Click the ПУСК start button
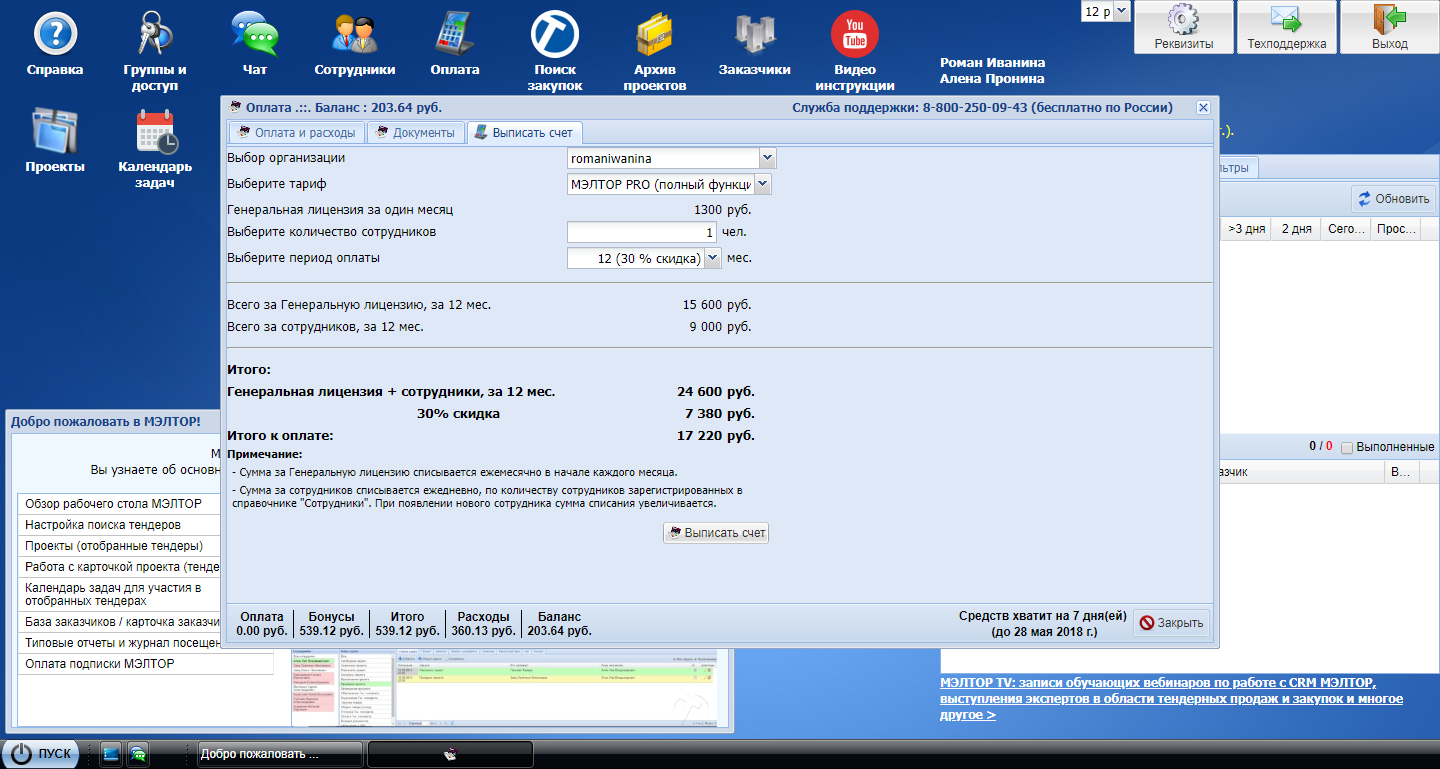This screenshot has height=769, width=1440. coord(44,754)
